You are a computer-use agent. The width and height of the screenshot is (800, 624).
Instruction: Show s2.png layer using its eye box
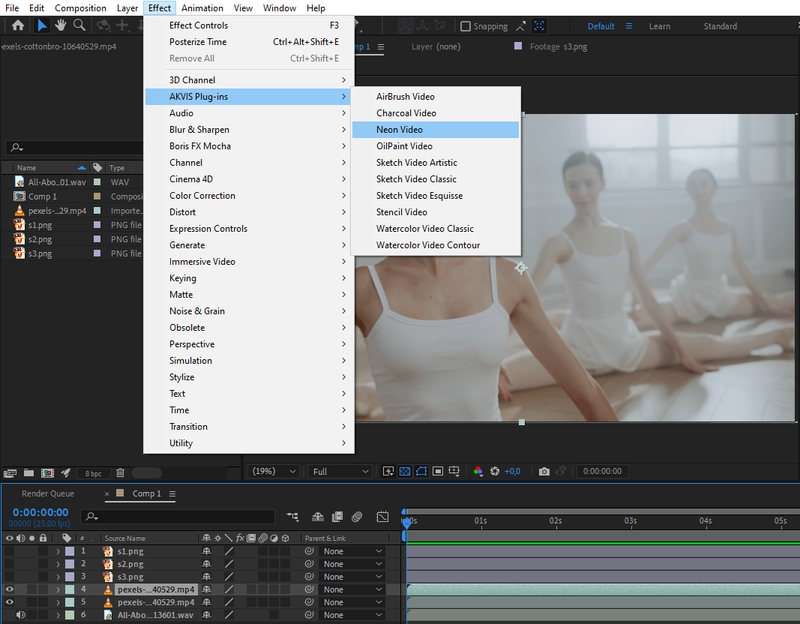(9, 564)
